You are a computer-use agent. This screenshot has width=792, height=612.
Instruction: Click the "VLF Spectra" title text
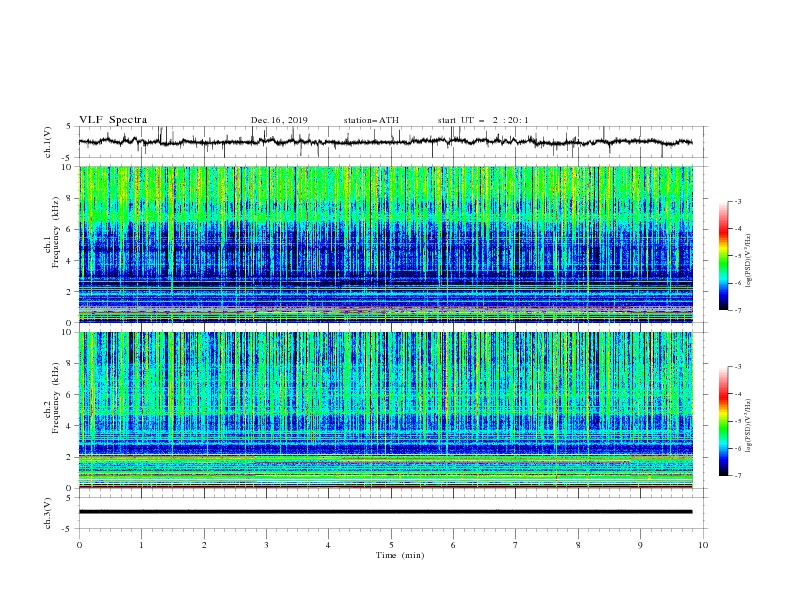113,120
